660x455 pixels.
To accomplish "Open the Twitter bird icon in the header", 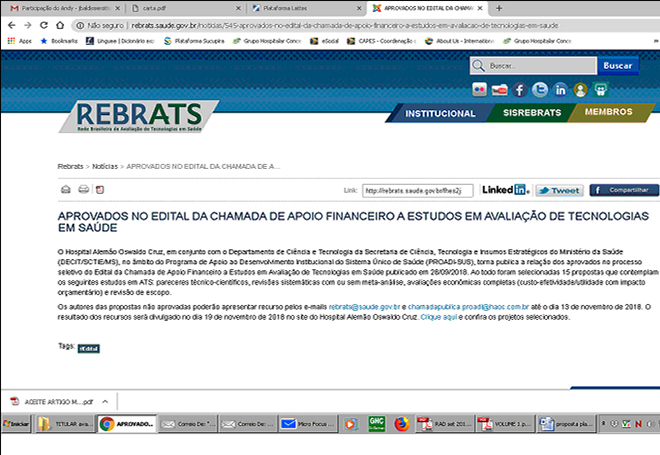I will [x=540, y=90].
